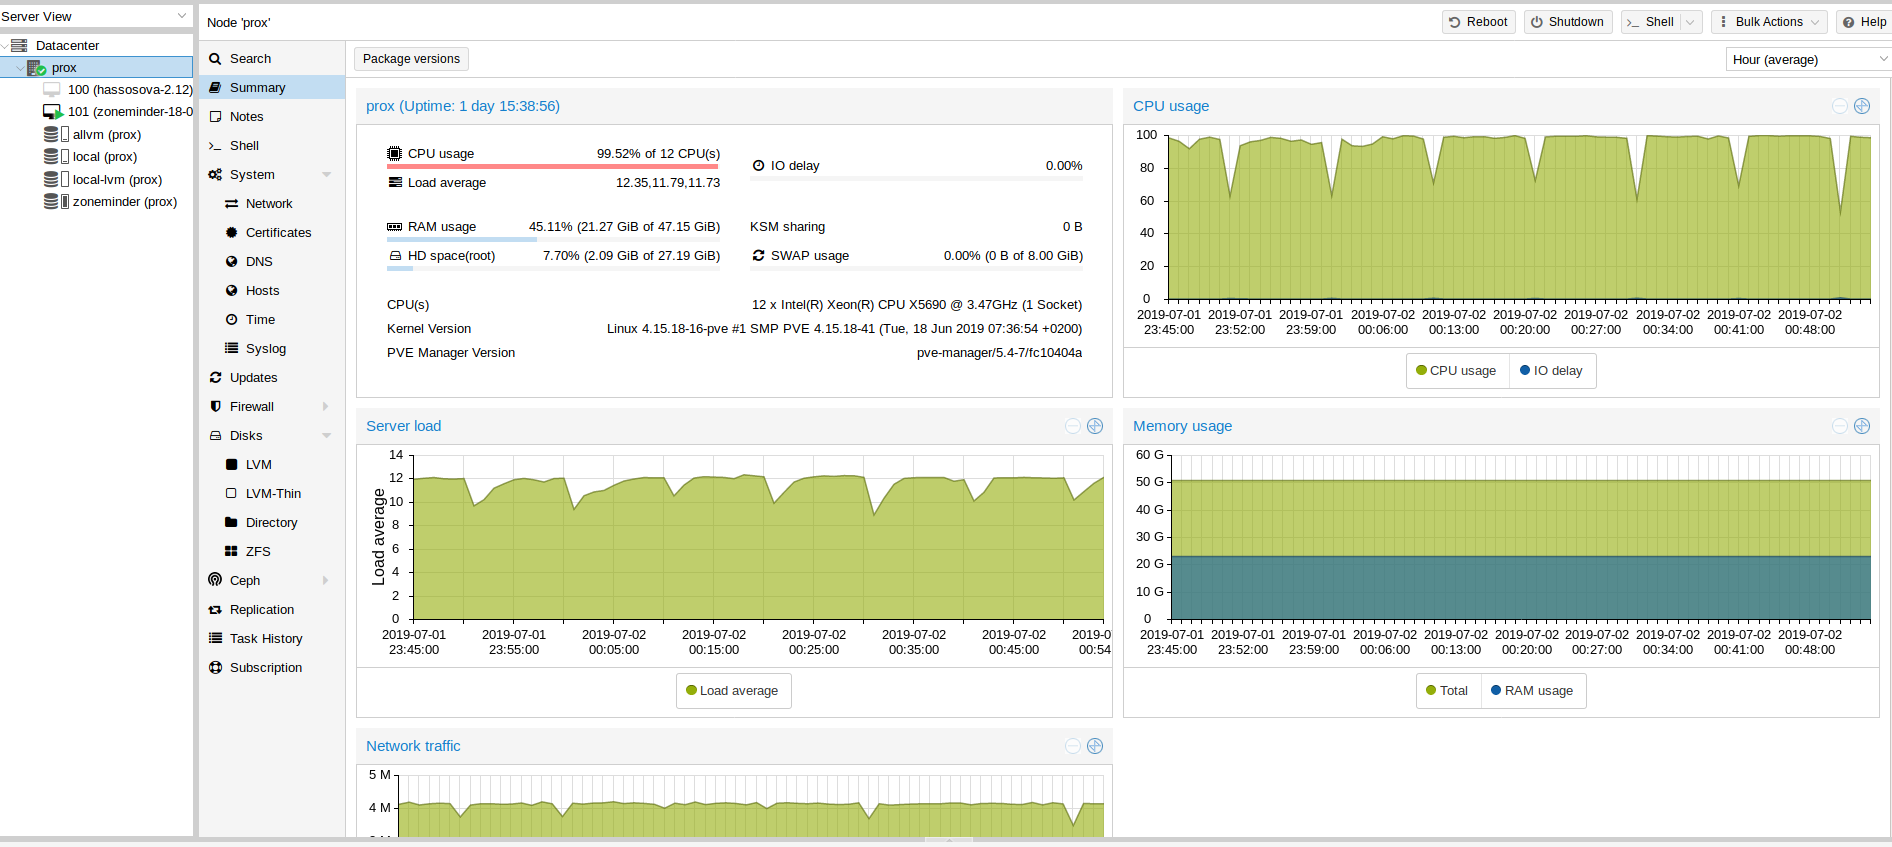
Task: Click the Replication icon
Action: (x=215, y=610)
